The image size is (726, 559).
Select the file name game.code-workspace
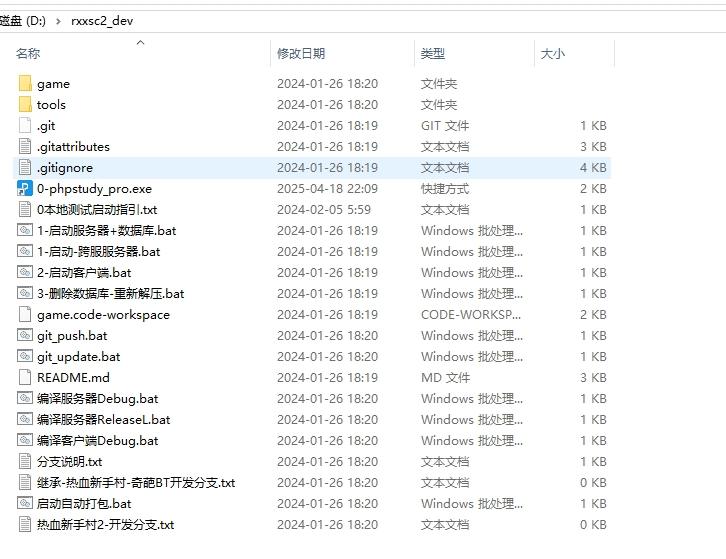click(x=103, y=315)
